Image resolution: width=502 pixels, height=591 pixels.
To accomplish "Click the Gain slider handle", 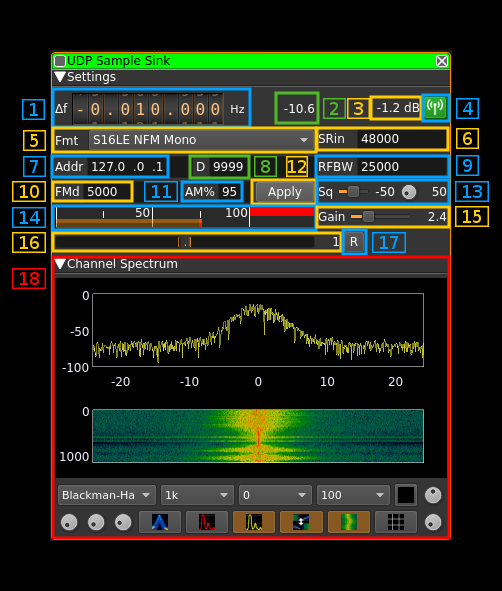I will [368, 216].
